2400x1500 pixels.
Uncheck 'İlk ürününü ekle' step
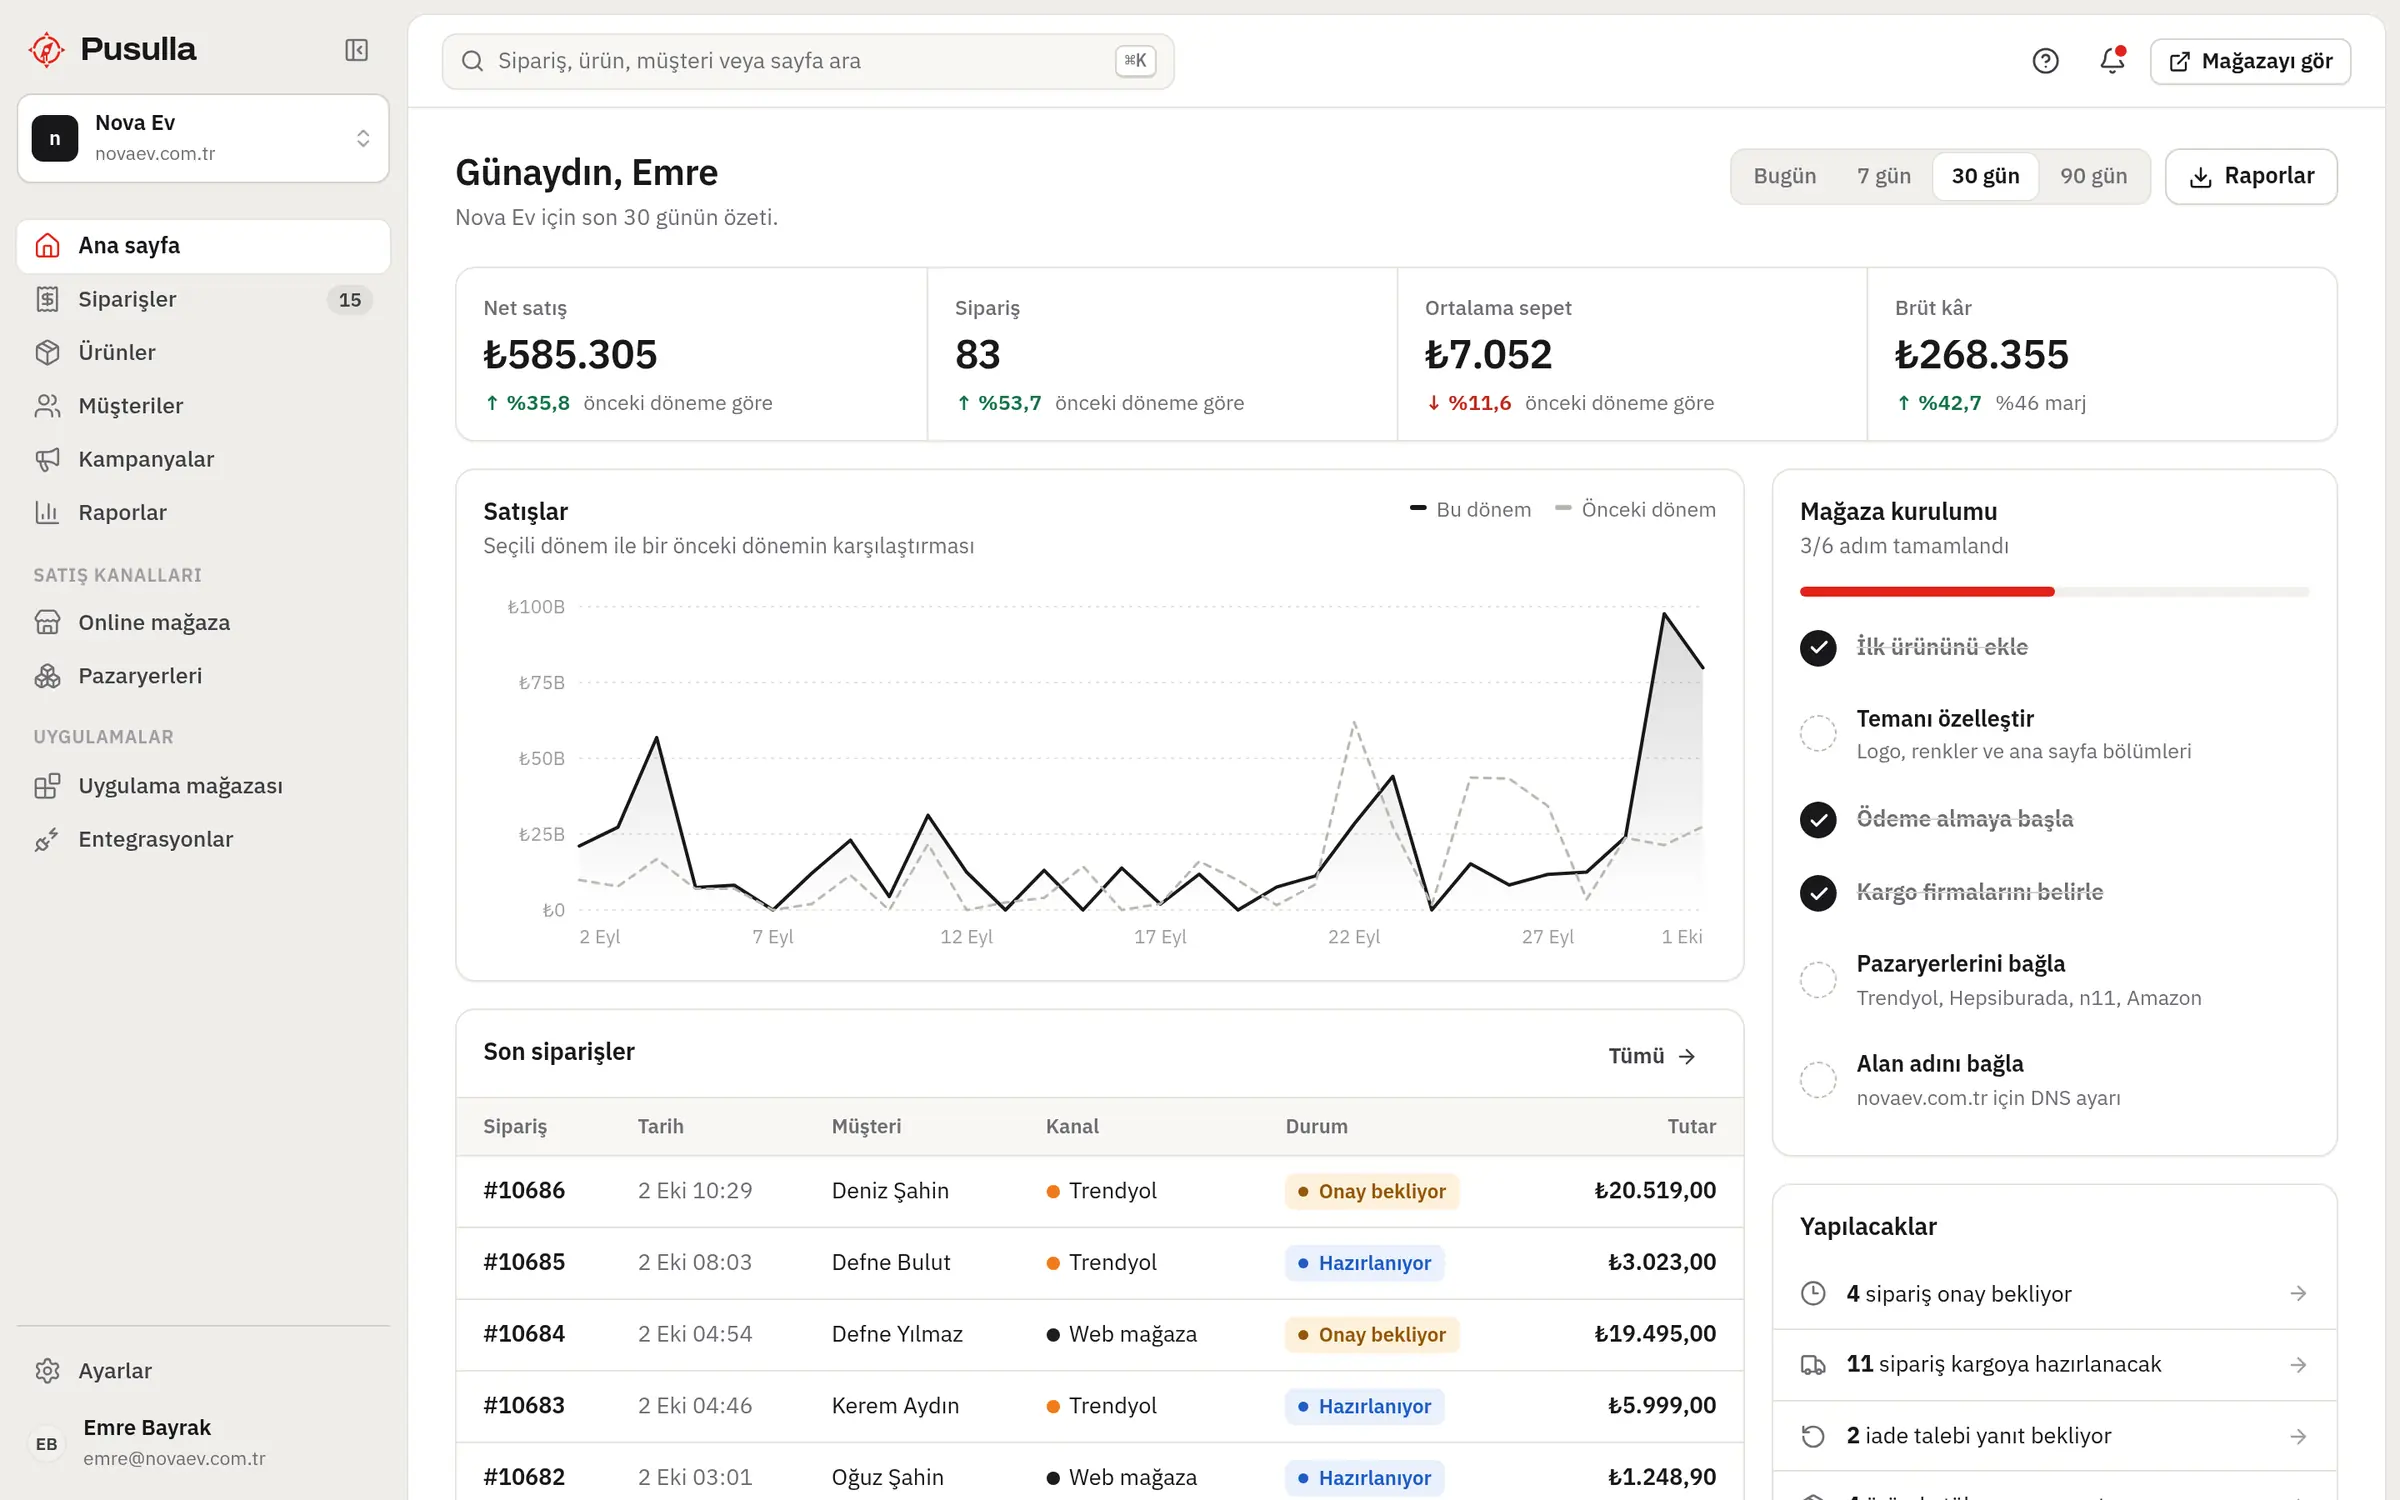(1818, 647)
